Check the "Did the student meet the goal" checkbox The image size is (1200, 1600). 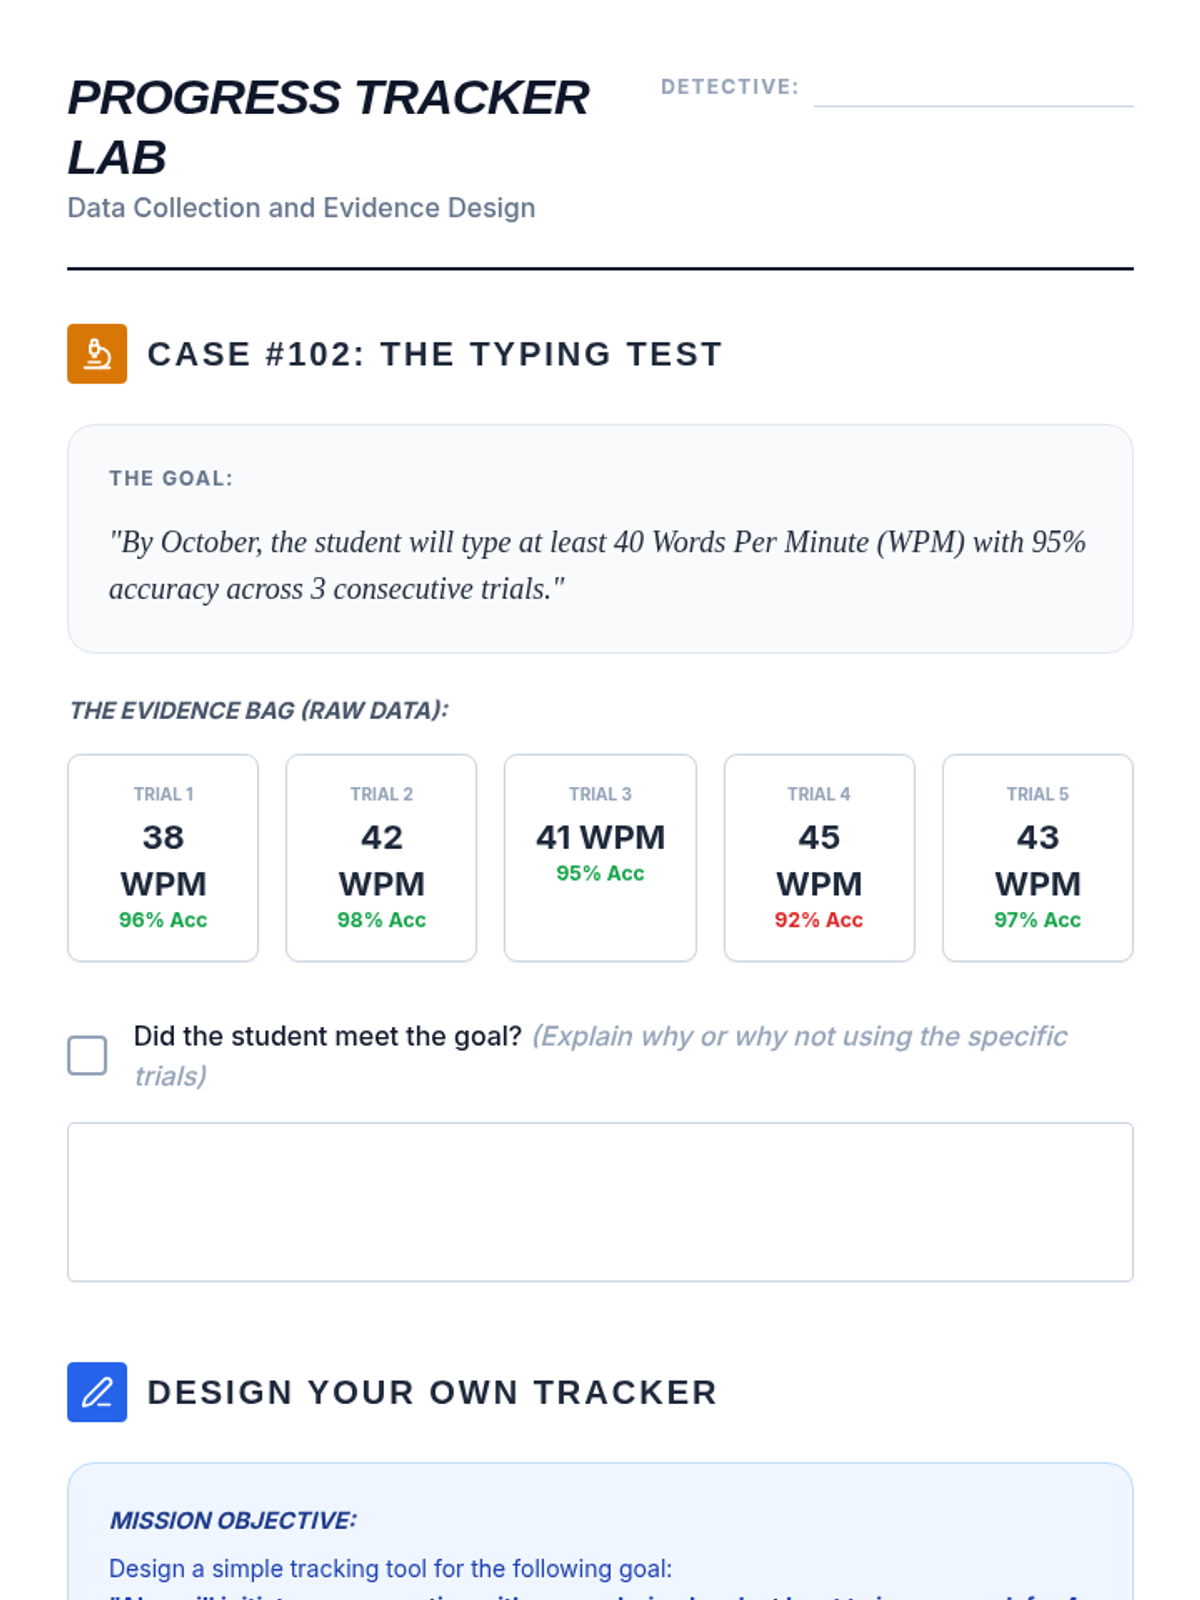(x=87, y=1055)
